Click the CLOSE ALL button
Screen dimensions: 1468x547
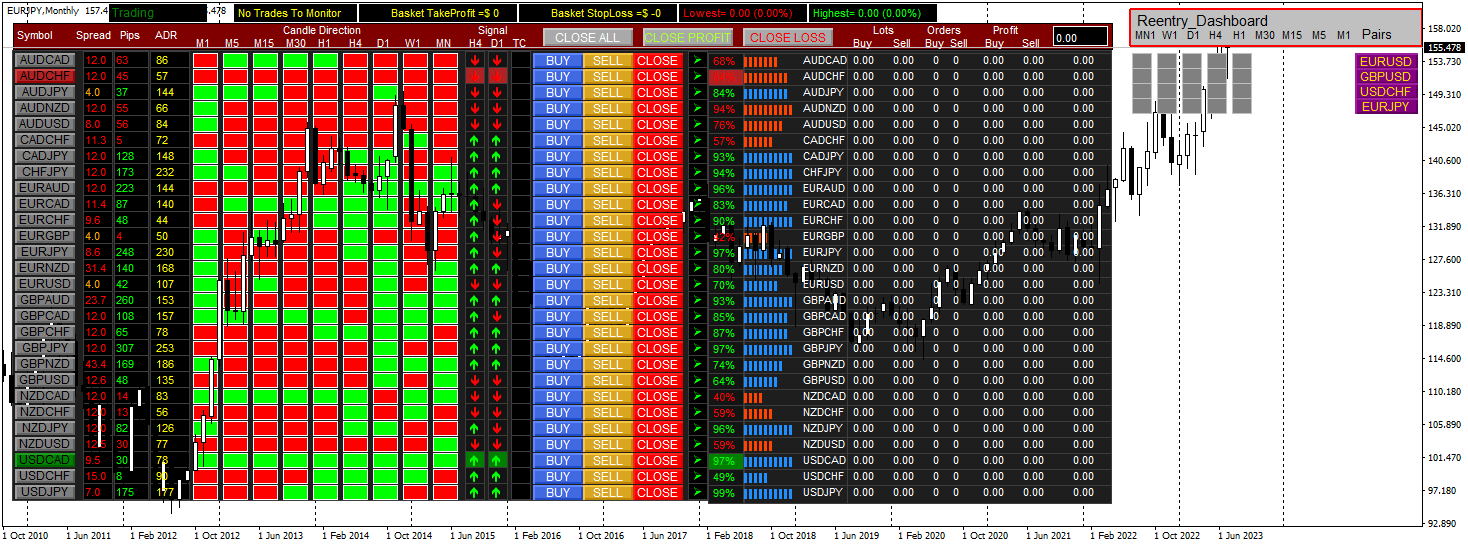[588, 37]
